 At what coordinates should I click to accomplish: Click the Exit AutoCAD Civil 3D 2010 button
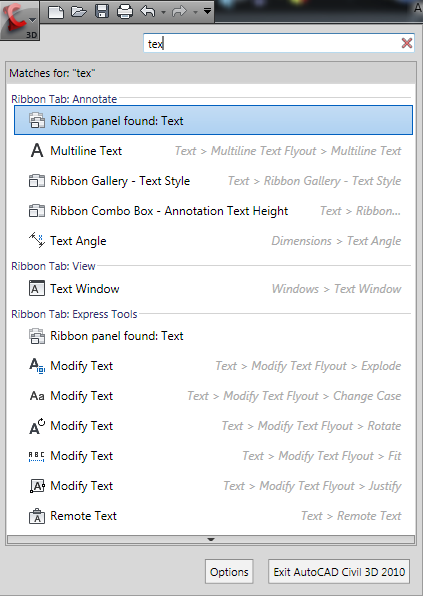pos(339,571)
